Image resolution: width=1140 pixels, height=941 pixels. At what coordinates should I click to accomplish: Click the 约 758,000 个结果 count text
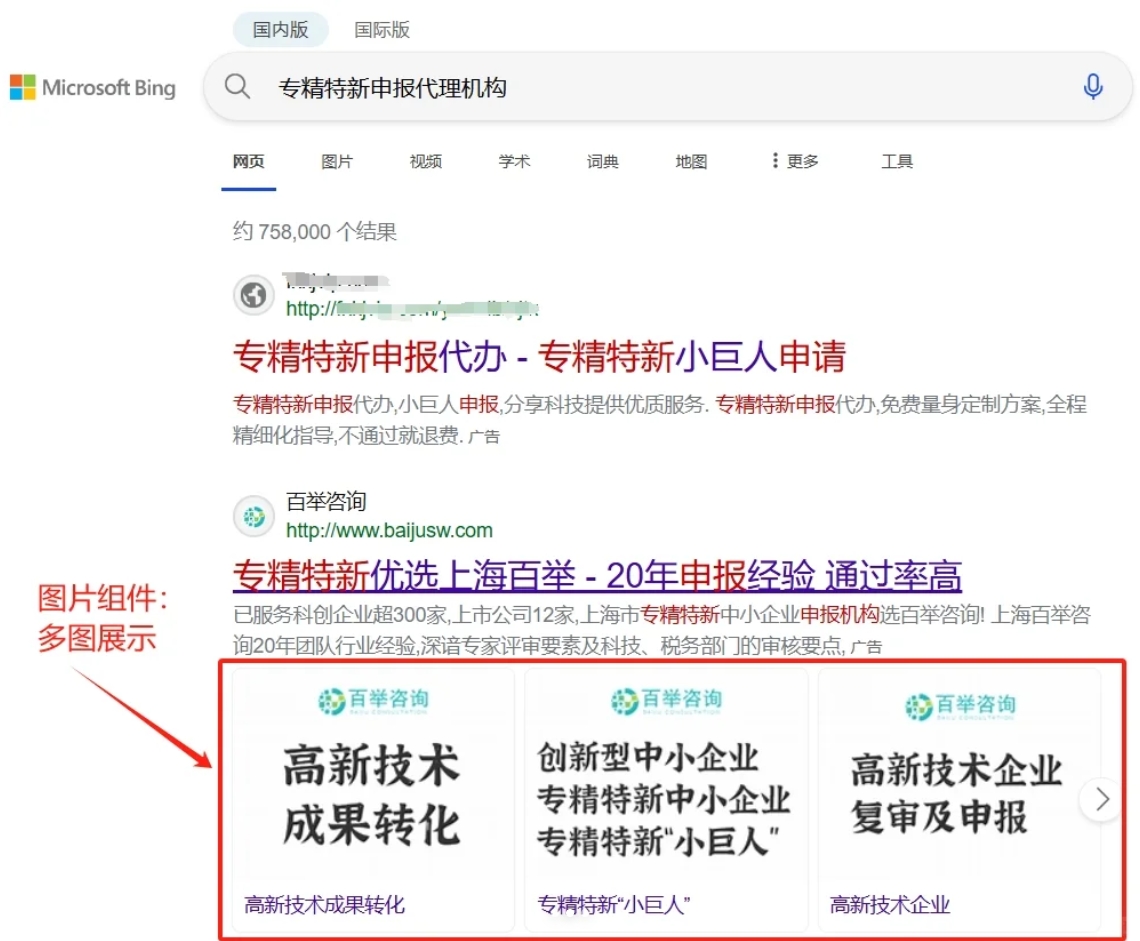tap(314, 232)
